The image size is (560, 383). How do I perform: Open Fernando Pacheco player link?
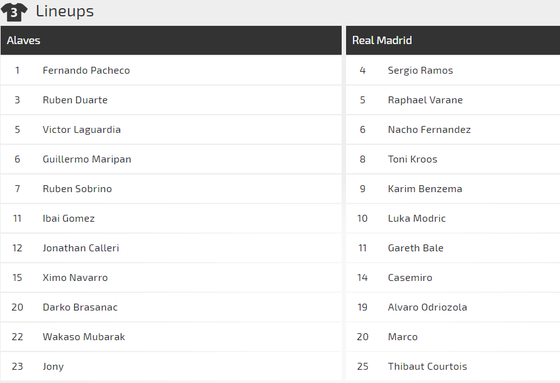point(86,70)
